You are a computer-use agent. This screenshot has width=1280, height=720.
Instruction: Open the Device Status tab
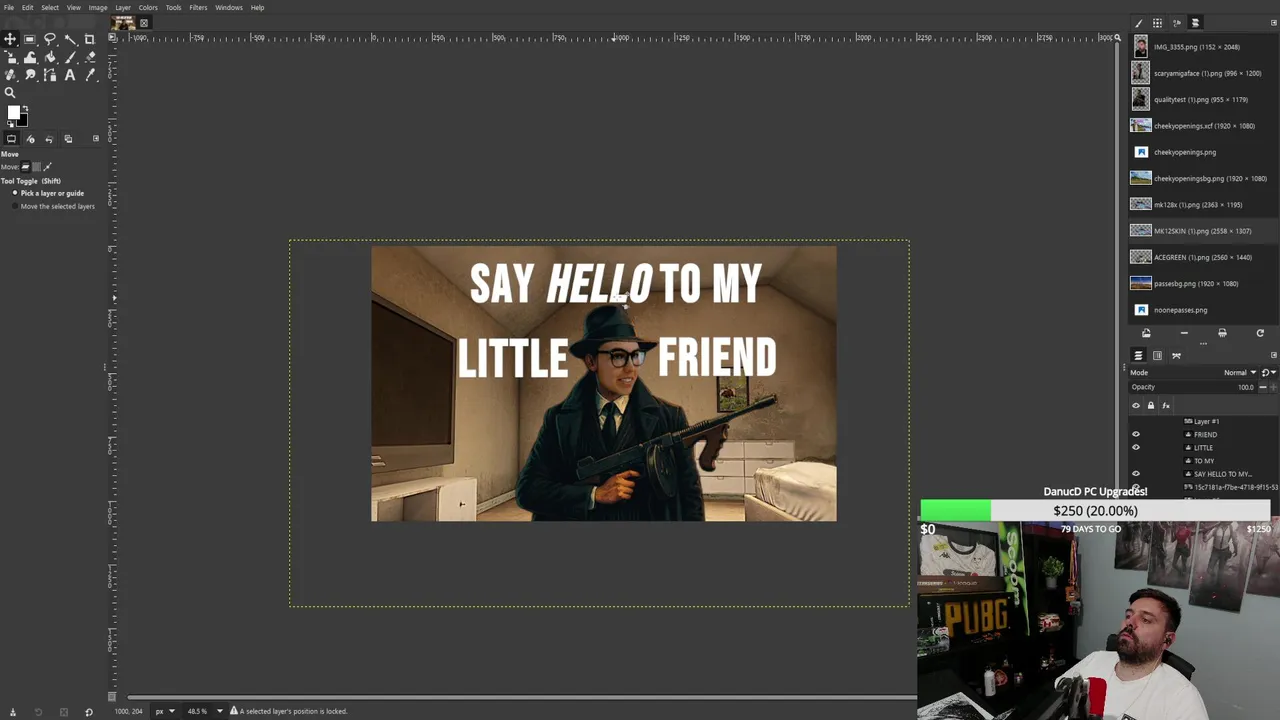click(x=30, y=139)
